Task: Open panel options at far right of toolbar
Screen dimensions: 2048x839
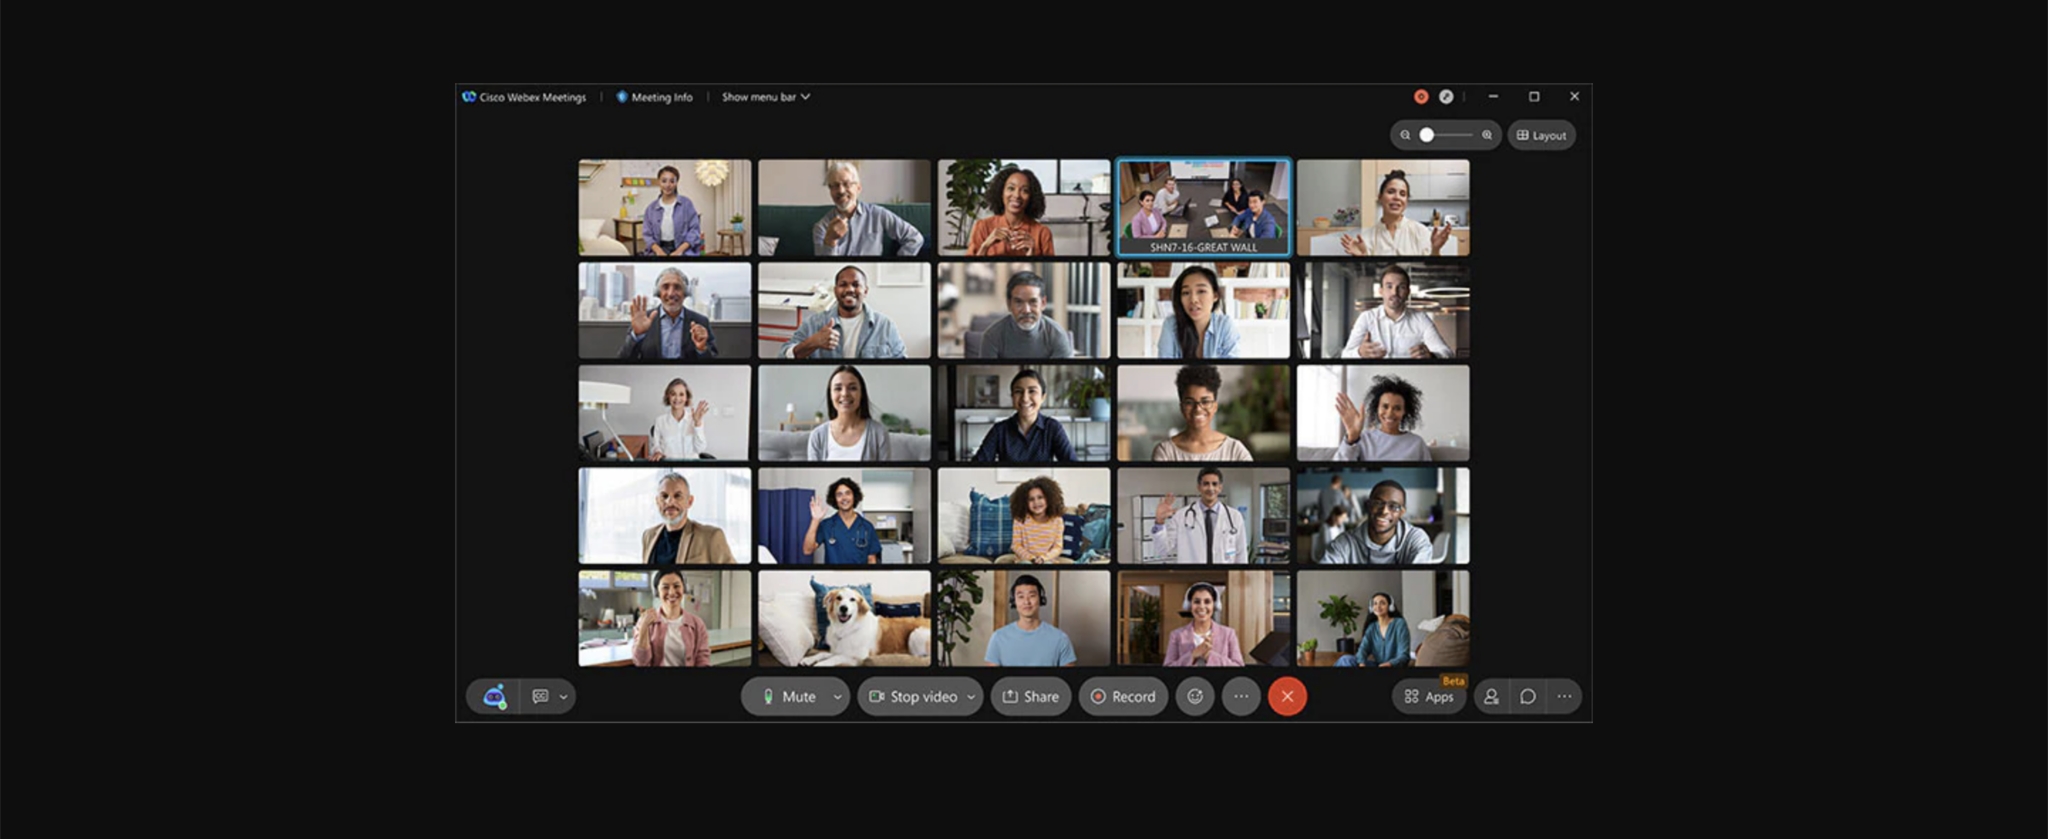Action: click(1564, 696)
